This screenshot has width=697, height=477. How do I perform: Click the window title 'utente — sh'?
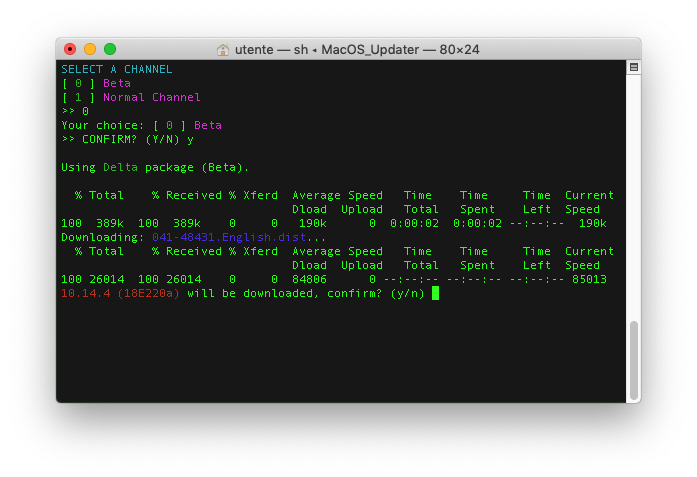coord(271,49)
